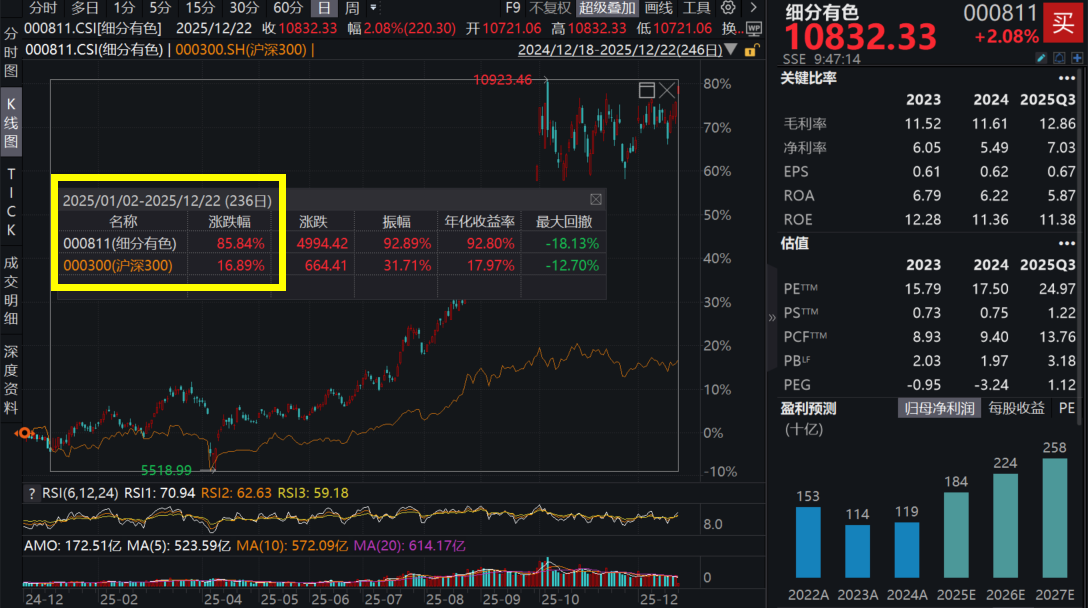Image resolution: width=1088 pixels, height=608 pixels.
Task: Open the WP icon at top right of chart
Action: 754,28
